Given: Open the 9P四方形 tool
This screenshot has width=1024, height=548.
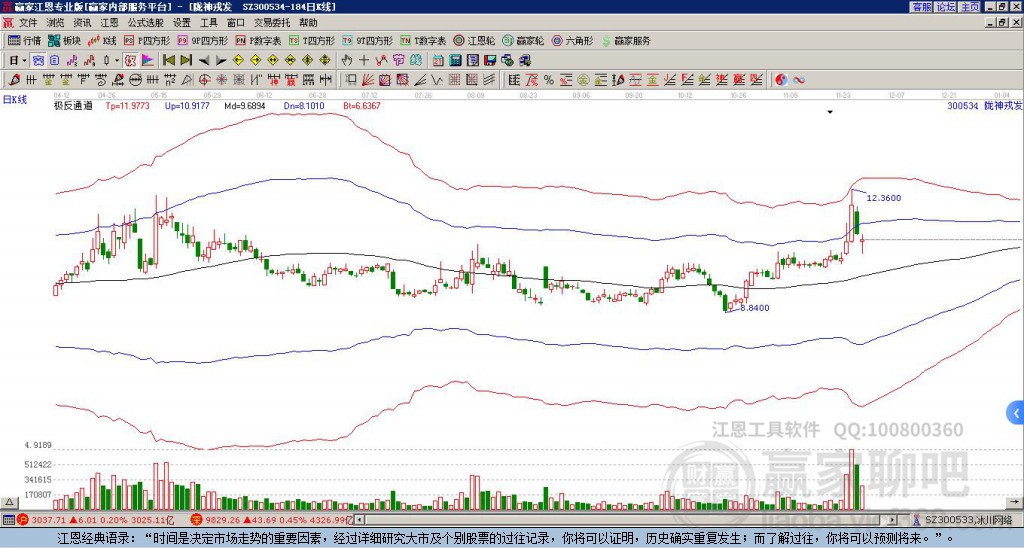Looking at the screenshot, I should point(203,40).
